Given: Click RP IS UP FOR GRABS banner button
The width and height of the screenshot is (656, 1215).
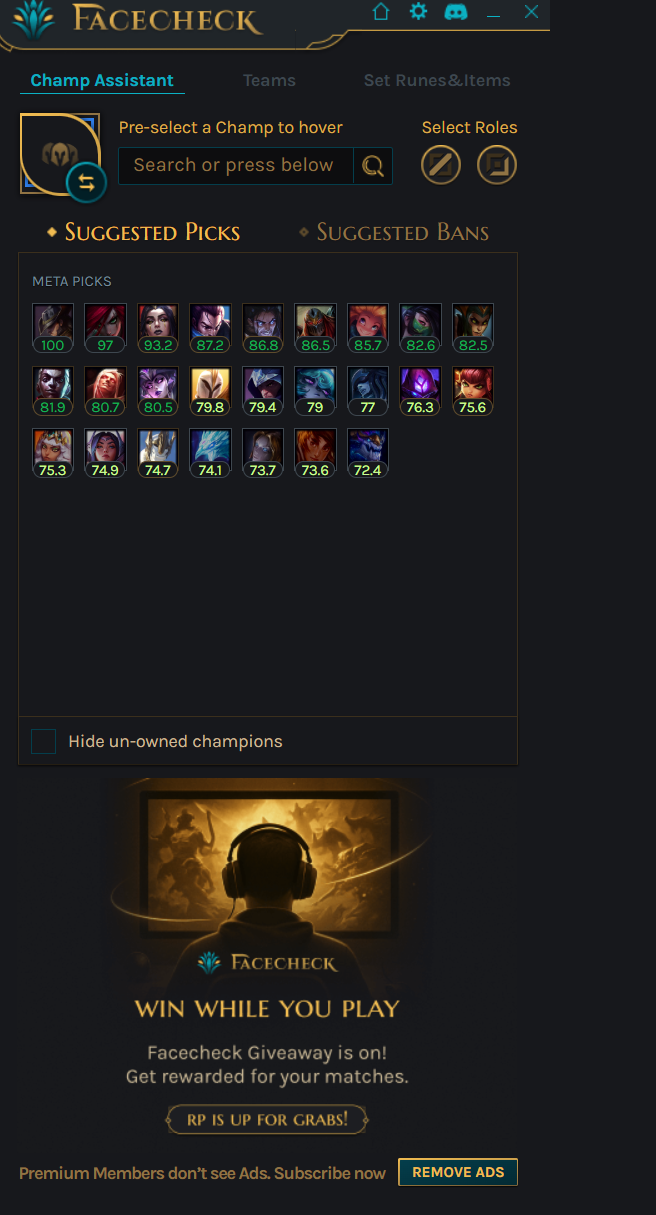Looking at the screenshot, I should click(x=267, y=1119).
